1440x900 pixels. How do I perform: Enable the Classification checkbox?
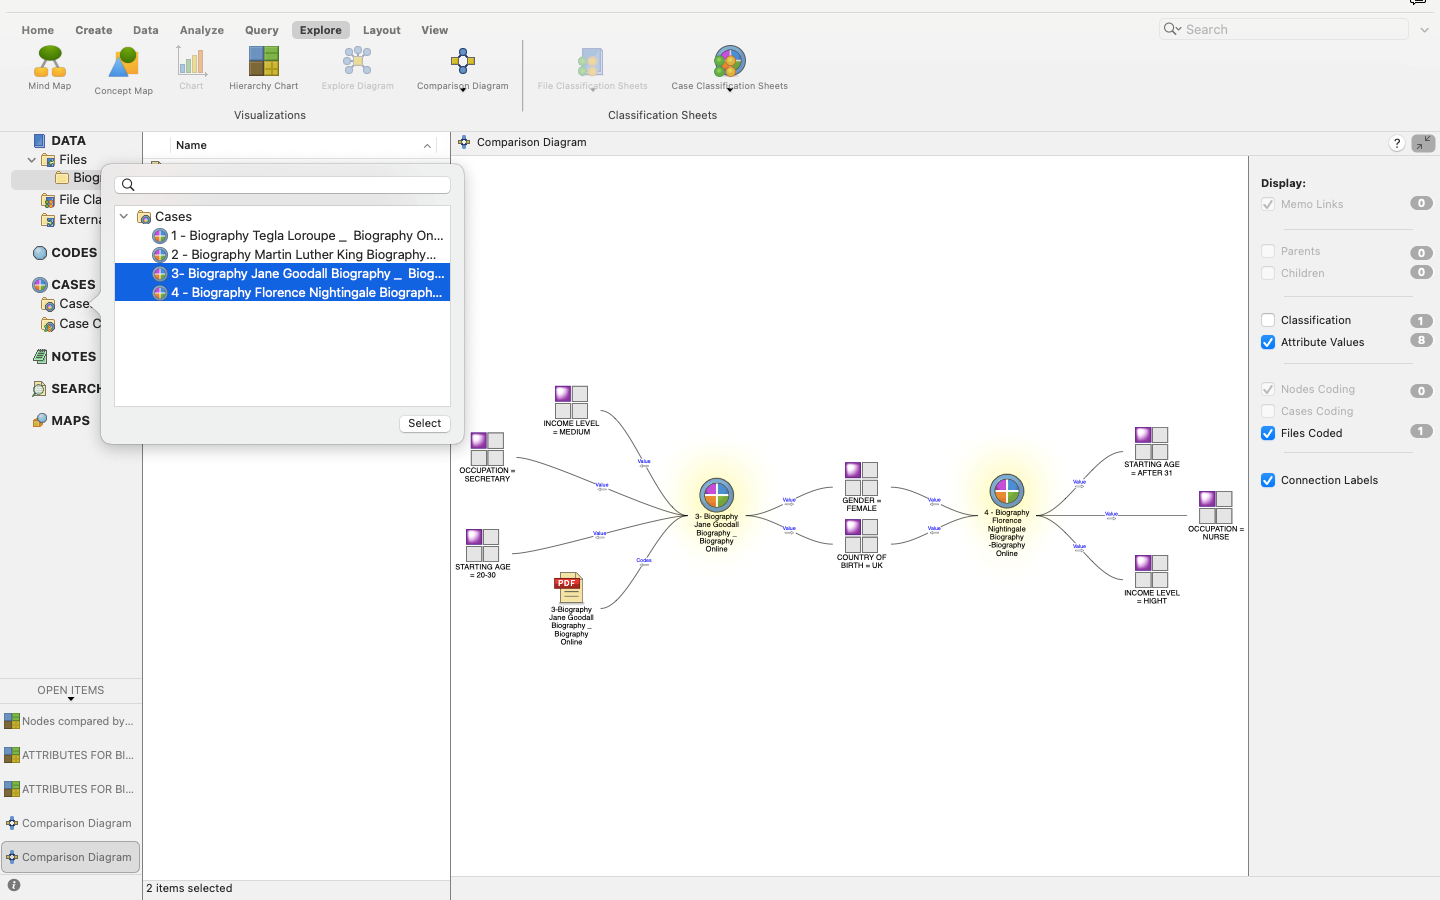click(1268, 320)
